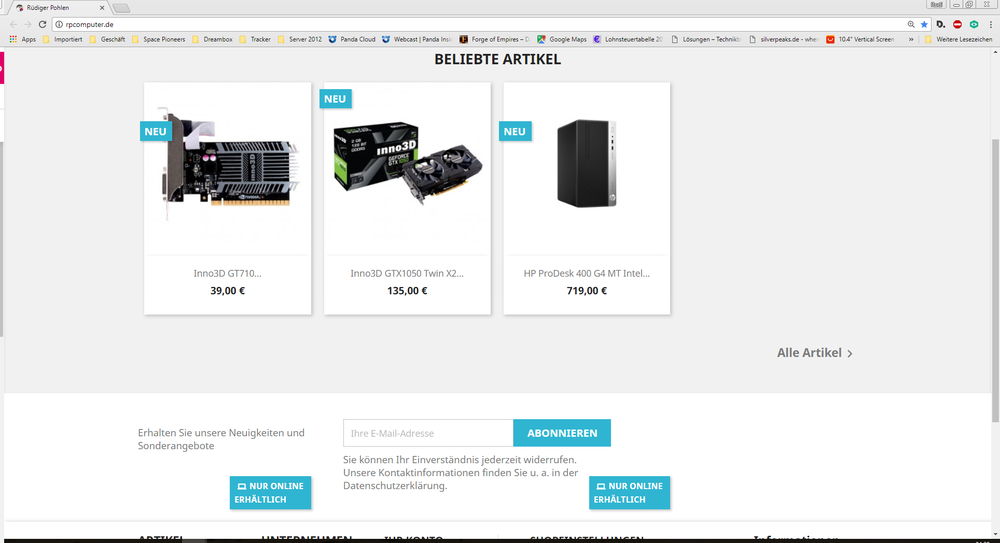Click the NEU badge on GT710 card

pyautogui.click(x=156, y=131)
